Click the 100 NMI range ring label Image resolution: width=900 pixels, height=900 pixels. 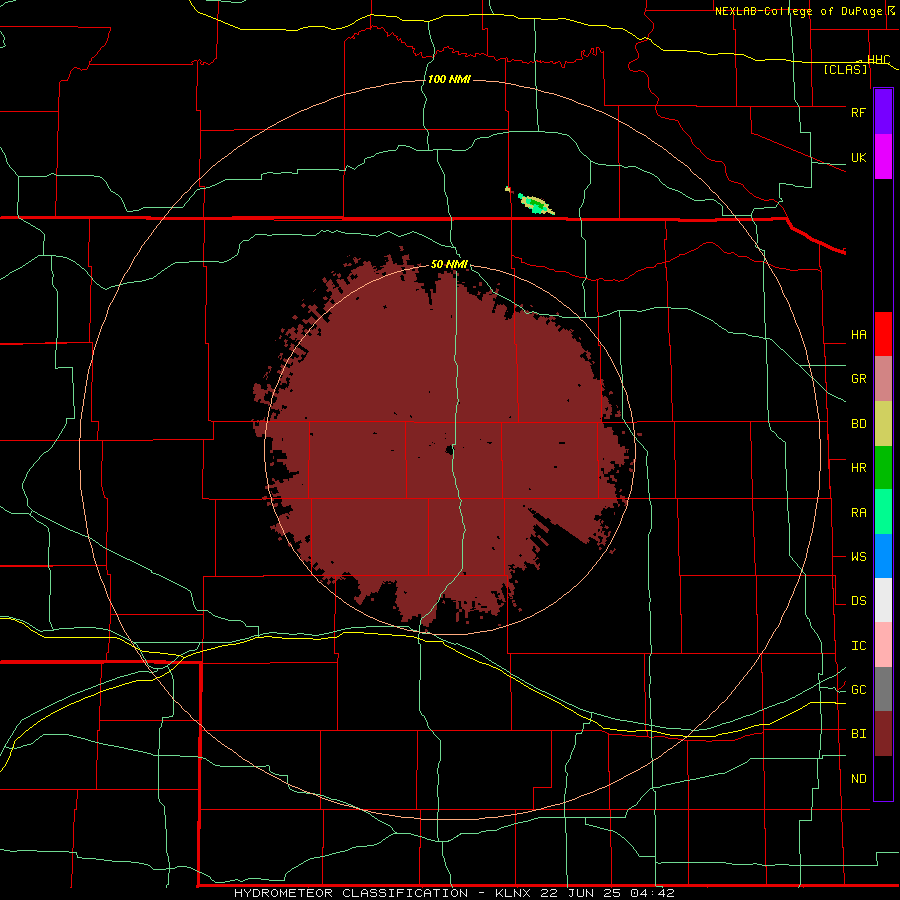[449, 79]
